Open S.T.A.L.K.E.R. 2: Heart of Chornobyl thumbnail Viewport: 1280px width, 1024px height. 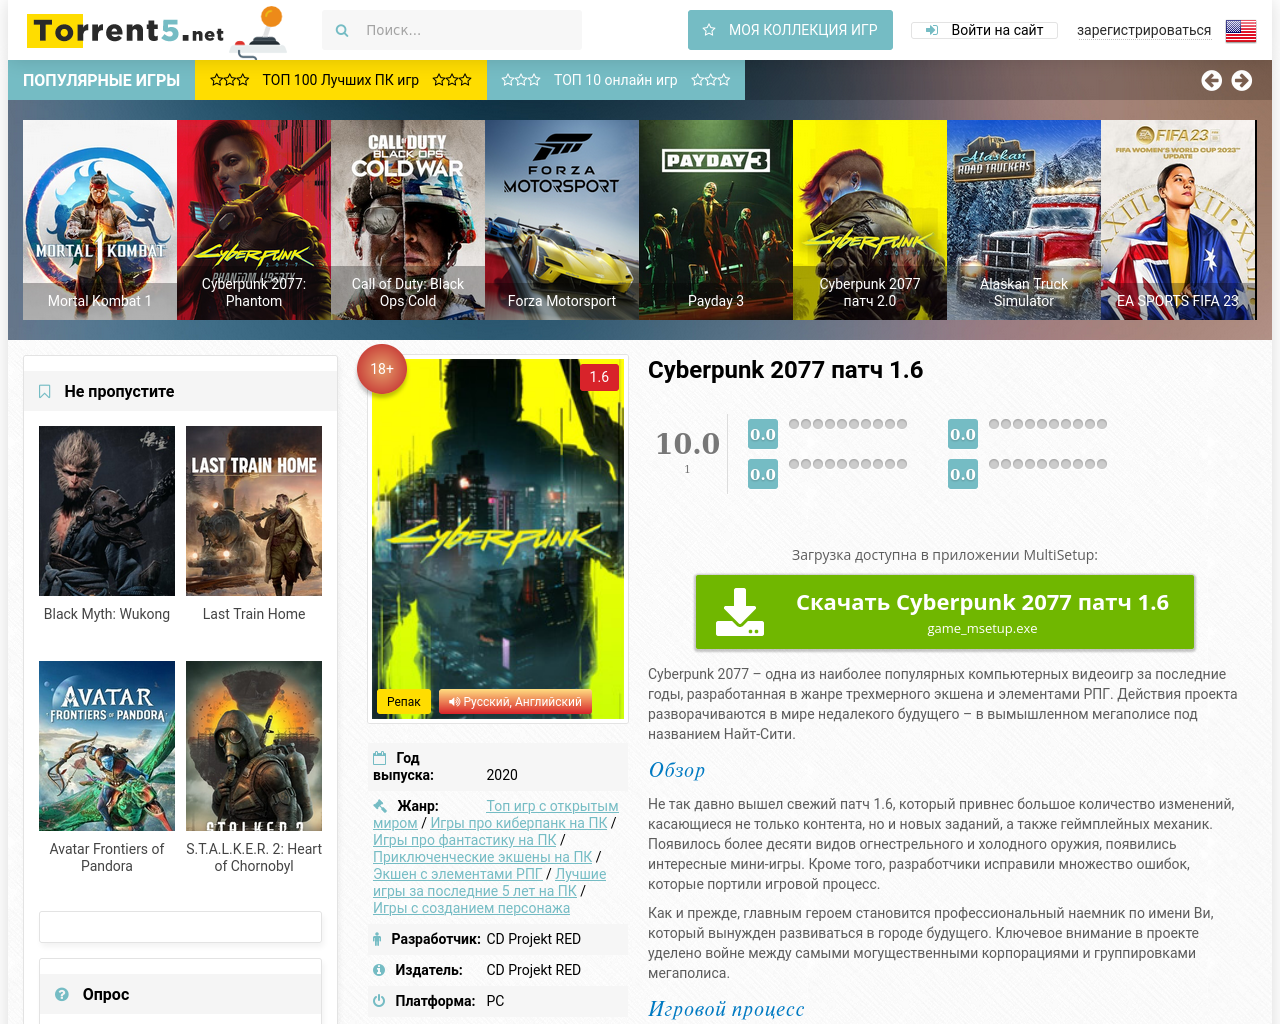[254, 746]
